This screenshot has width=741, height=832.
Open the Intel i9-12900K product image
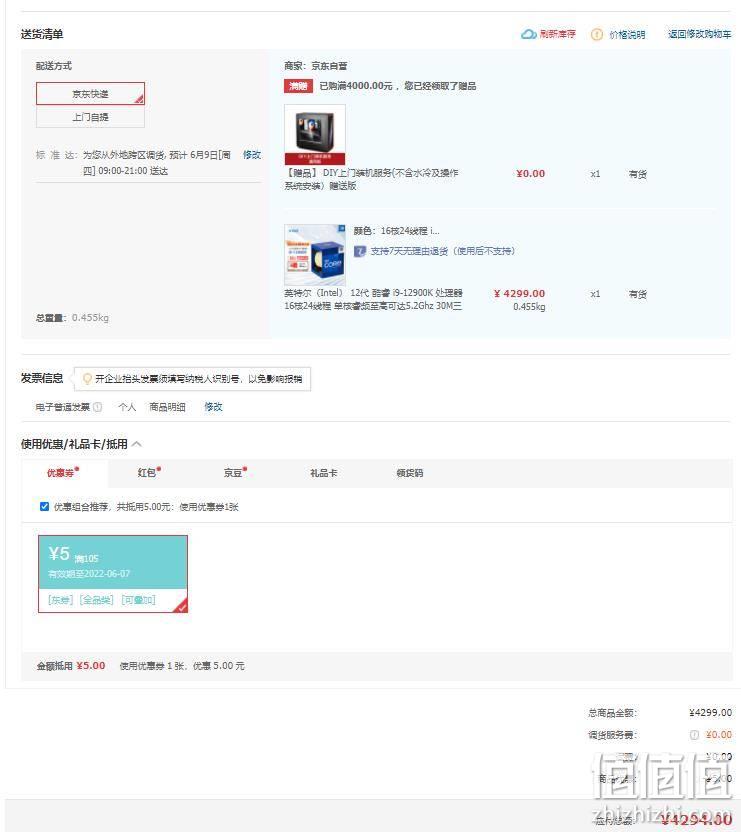click(x=315, y=255)
